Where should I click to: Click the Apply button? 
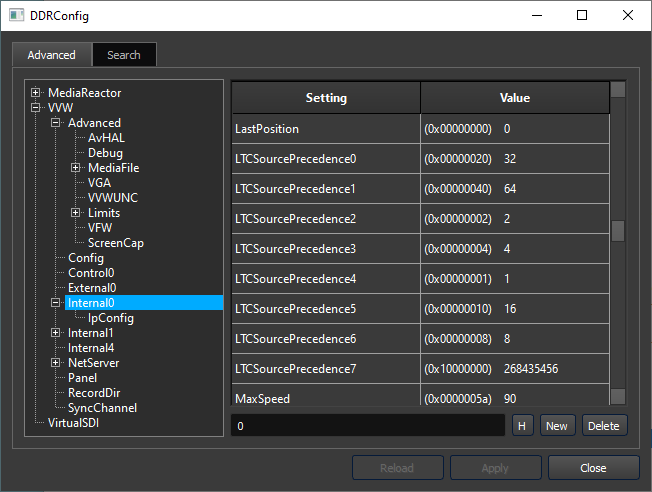495,468
